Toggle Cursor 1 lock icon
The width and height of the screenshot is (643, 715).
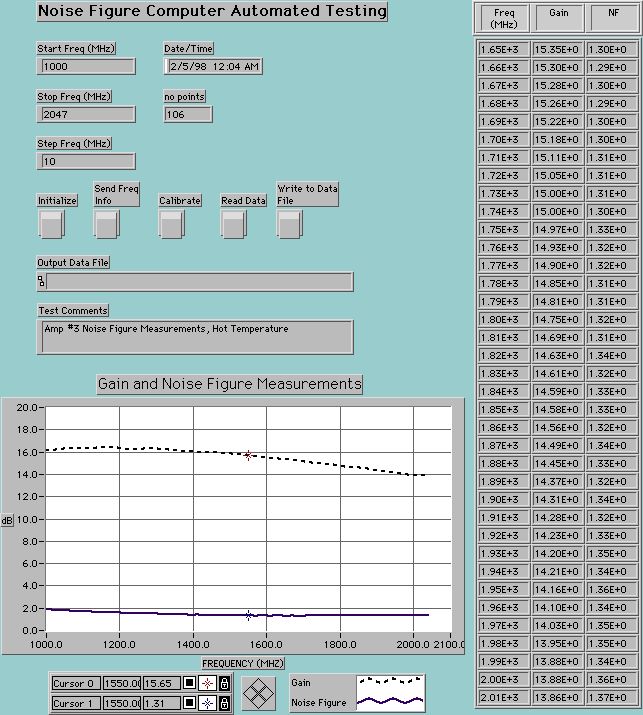coord(224,703)
